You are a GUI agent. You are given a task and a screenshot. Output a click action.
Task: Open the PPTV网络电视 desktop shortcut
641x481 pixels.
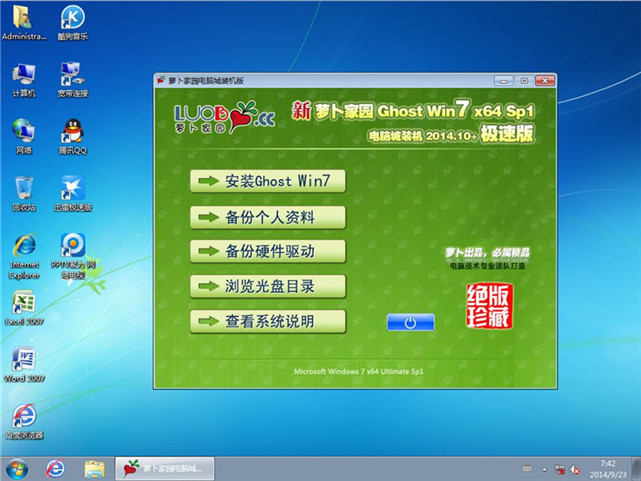click(x=73, y=256)
